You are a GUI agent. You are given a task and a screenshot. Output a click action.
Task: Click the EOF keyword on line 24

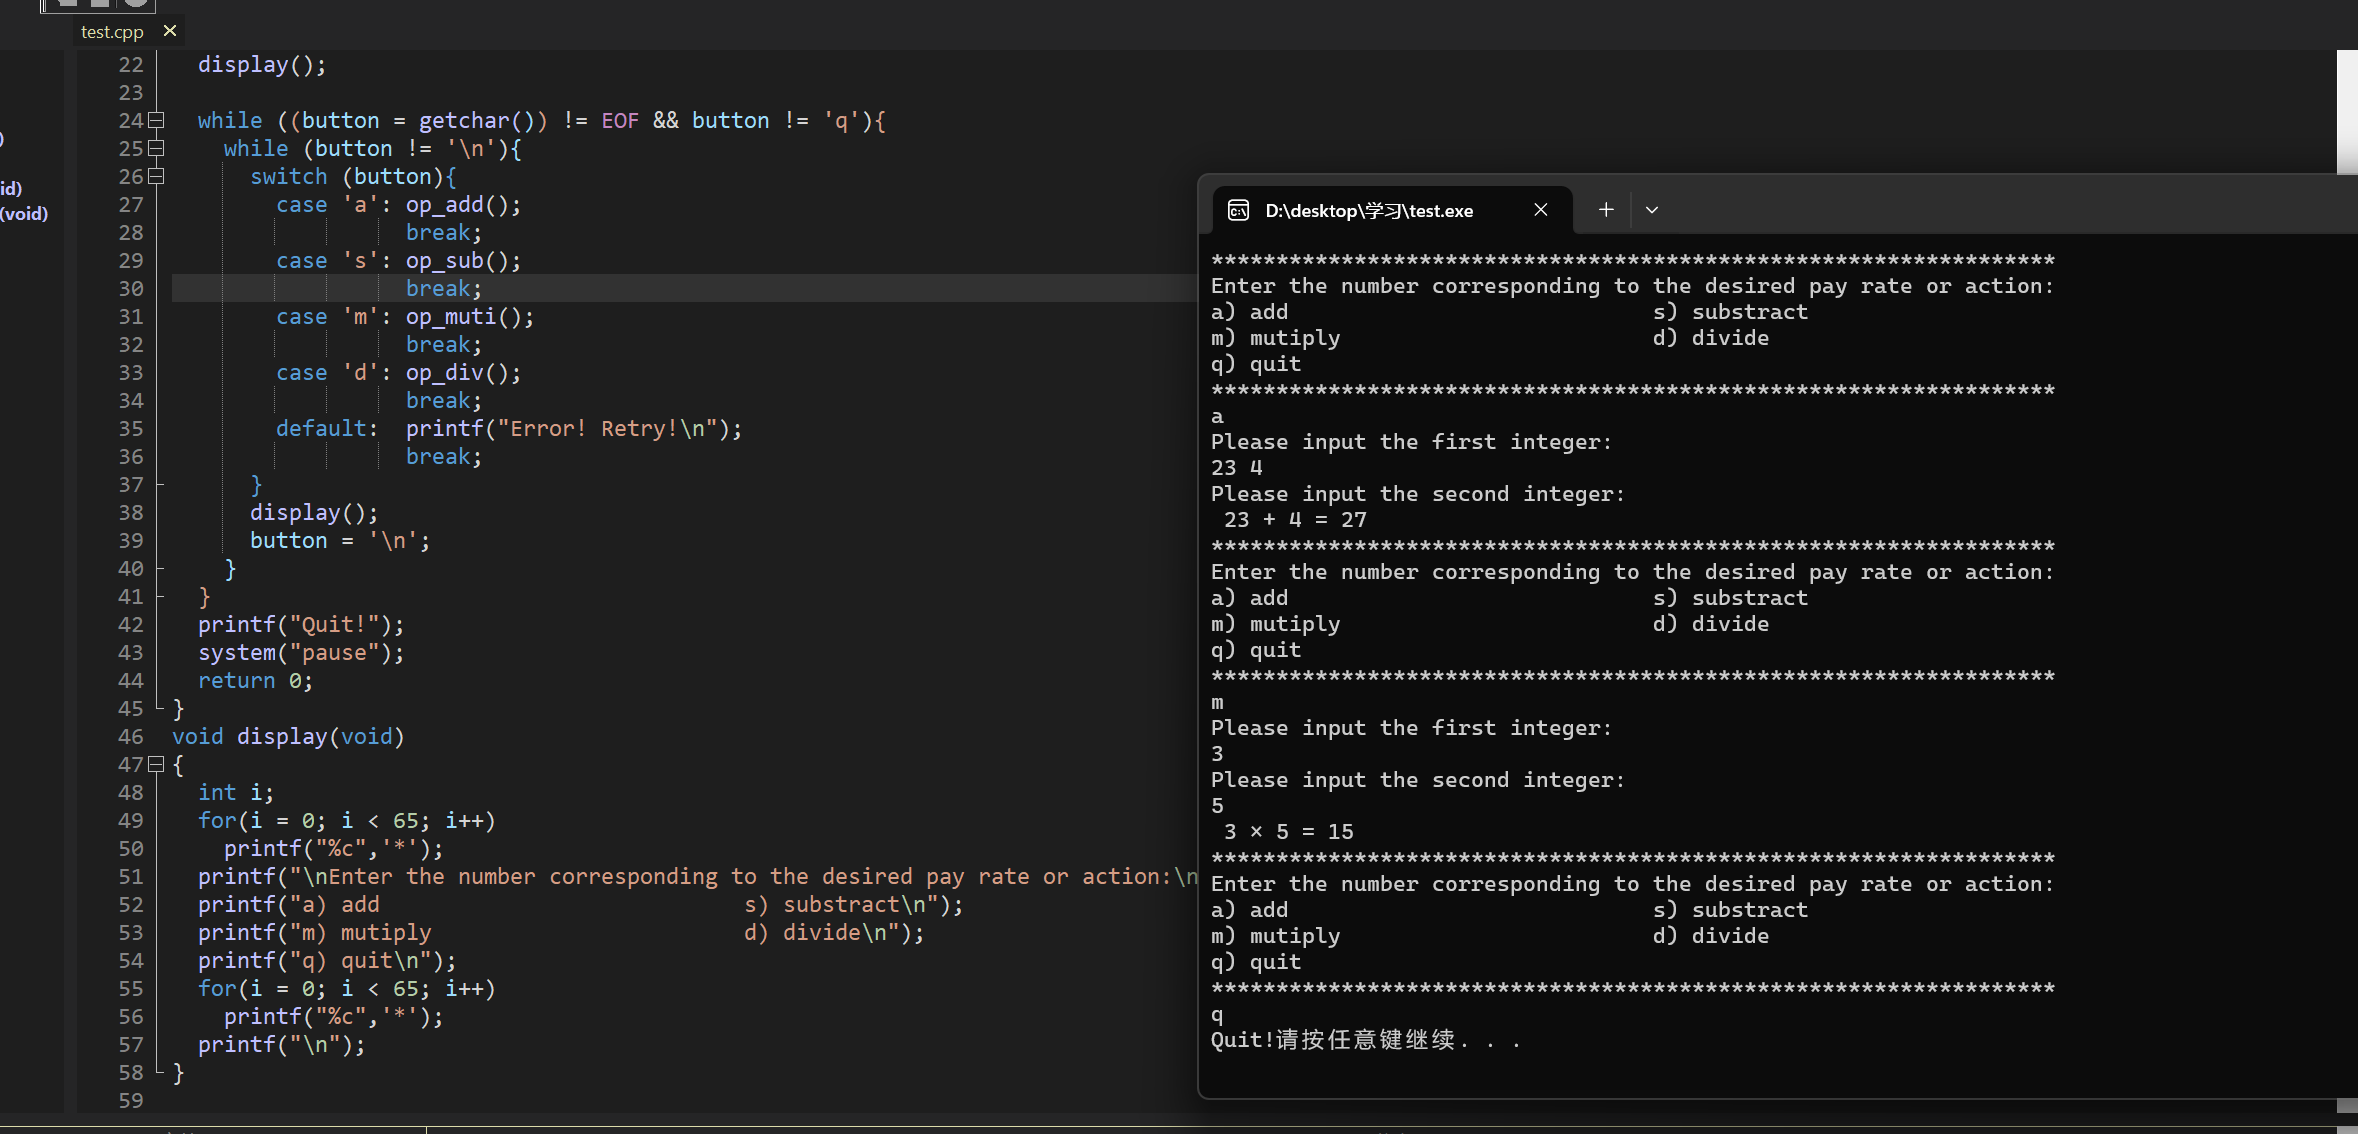620,121
